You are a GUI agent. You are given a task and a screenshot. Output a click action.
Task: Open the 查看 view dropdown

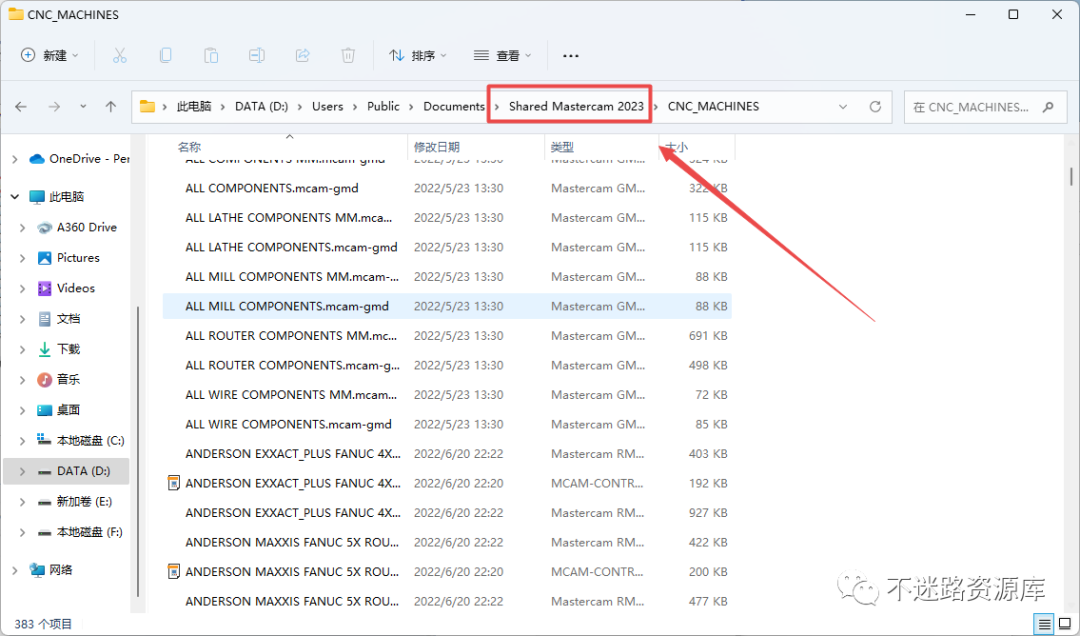(x=502, y=56)
